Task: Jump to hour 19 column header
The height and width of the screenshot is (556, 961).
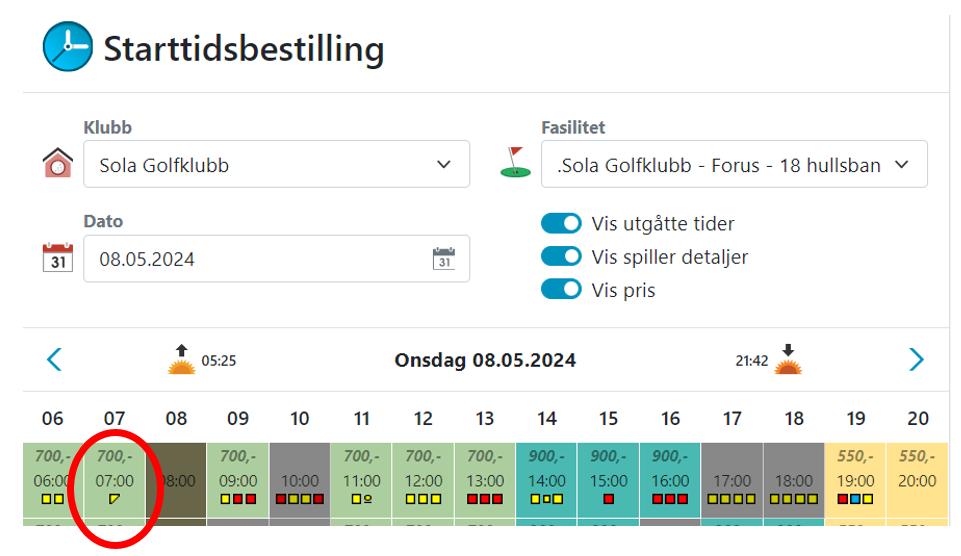Action: (856, 419)
